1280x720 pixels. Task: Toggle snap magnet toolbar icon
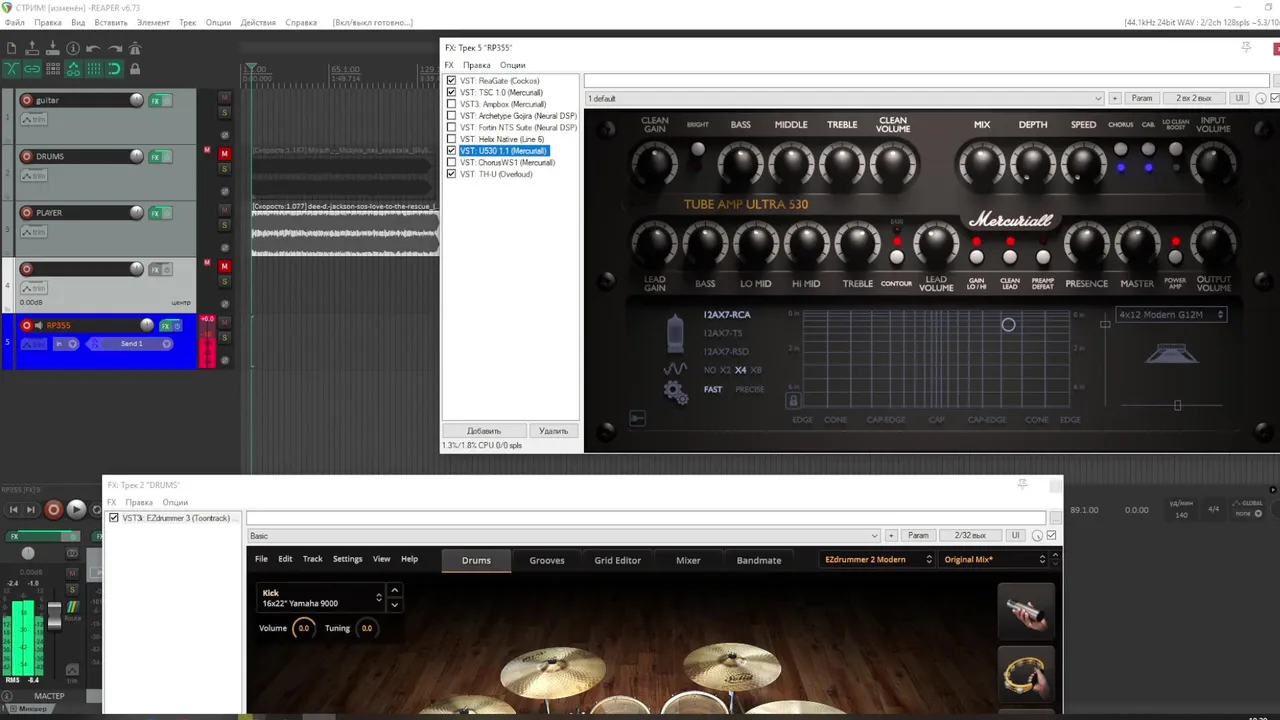[114, 69]
